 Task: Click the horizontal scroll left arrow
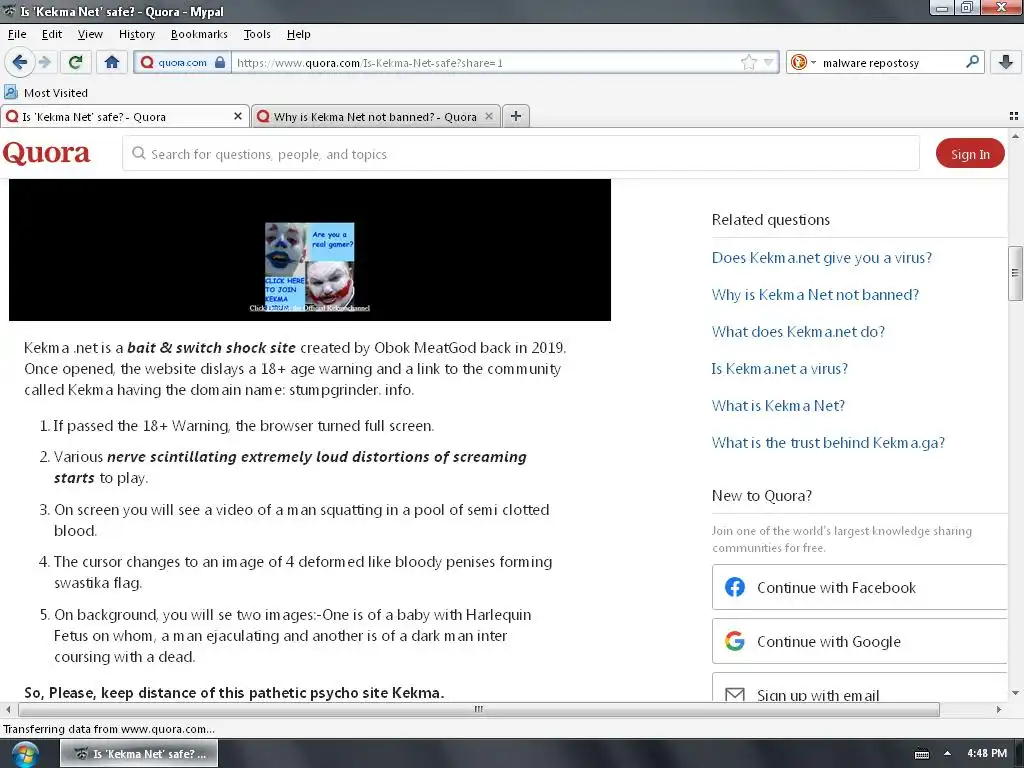8,709
